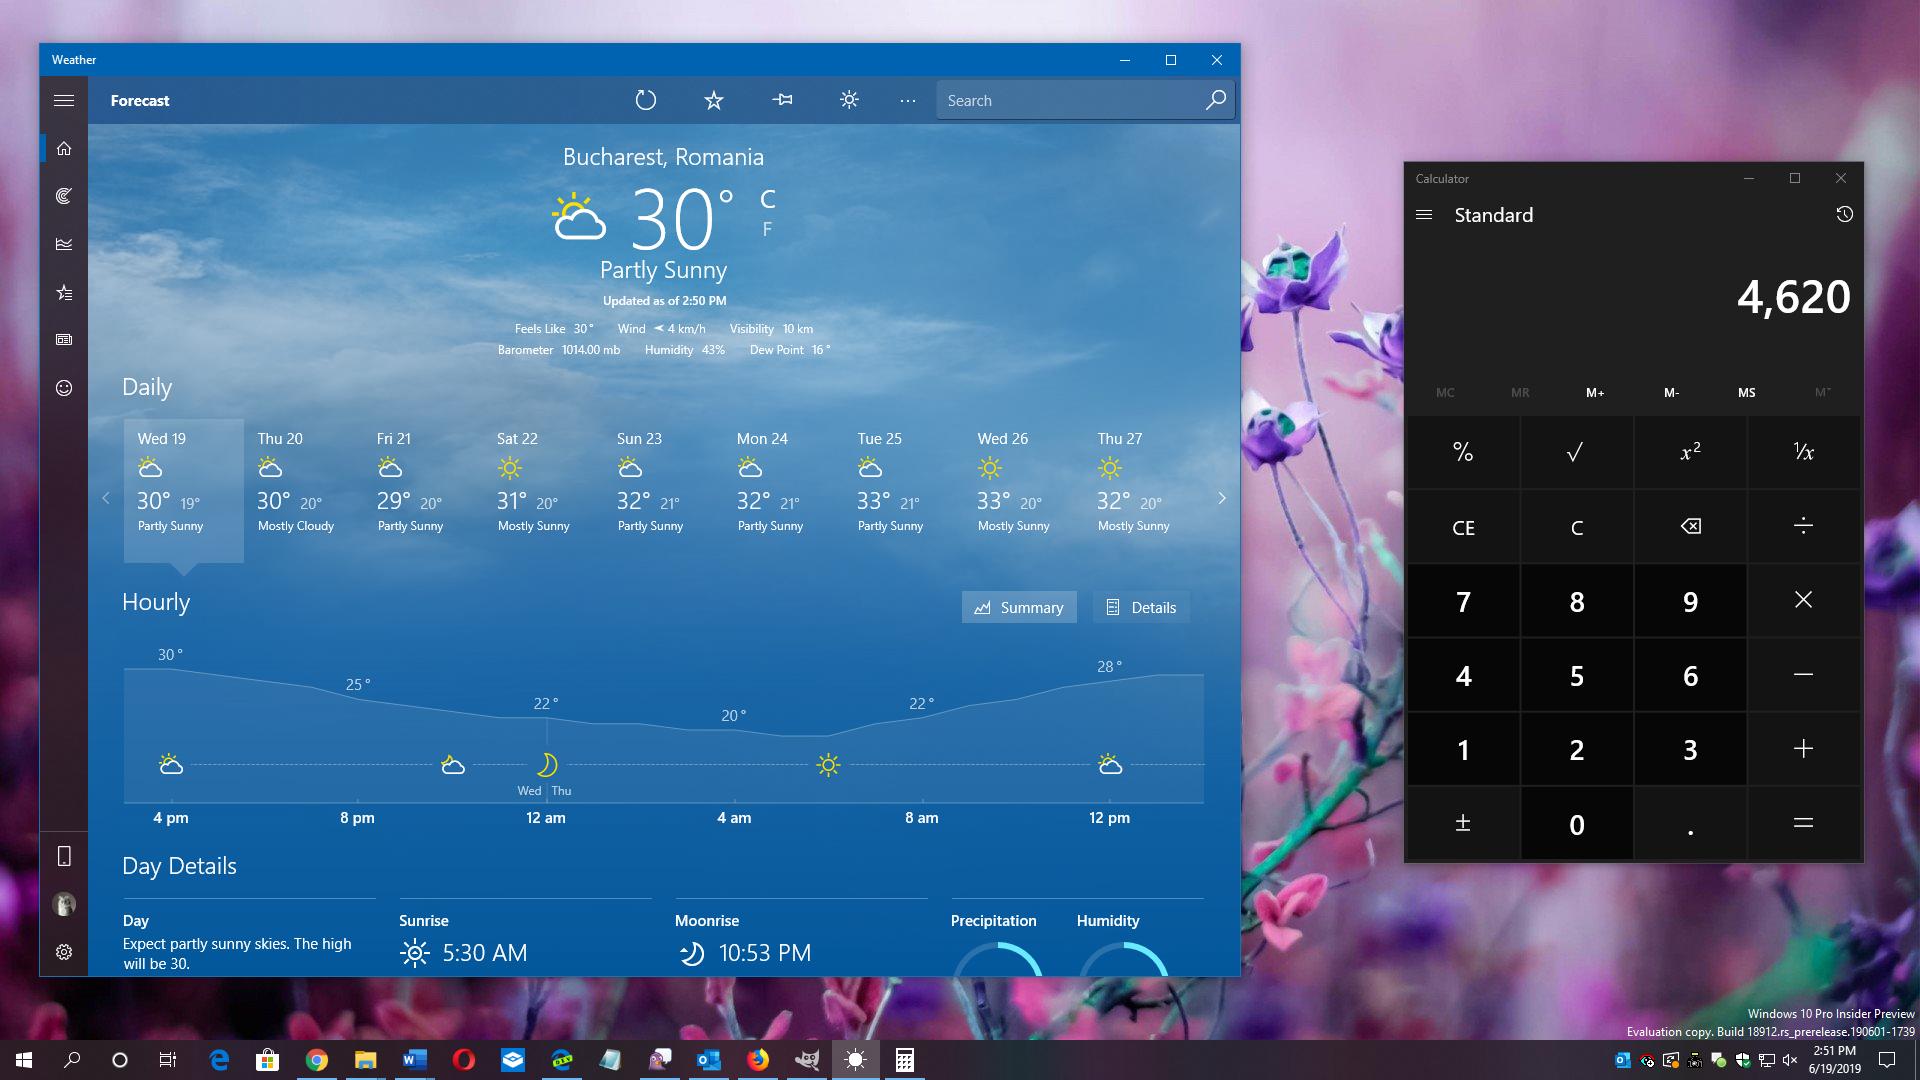
Task: Switch the Weather app theme via sun icon
Action: (x=849, y=100)
